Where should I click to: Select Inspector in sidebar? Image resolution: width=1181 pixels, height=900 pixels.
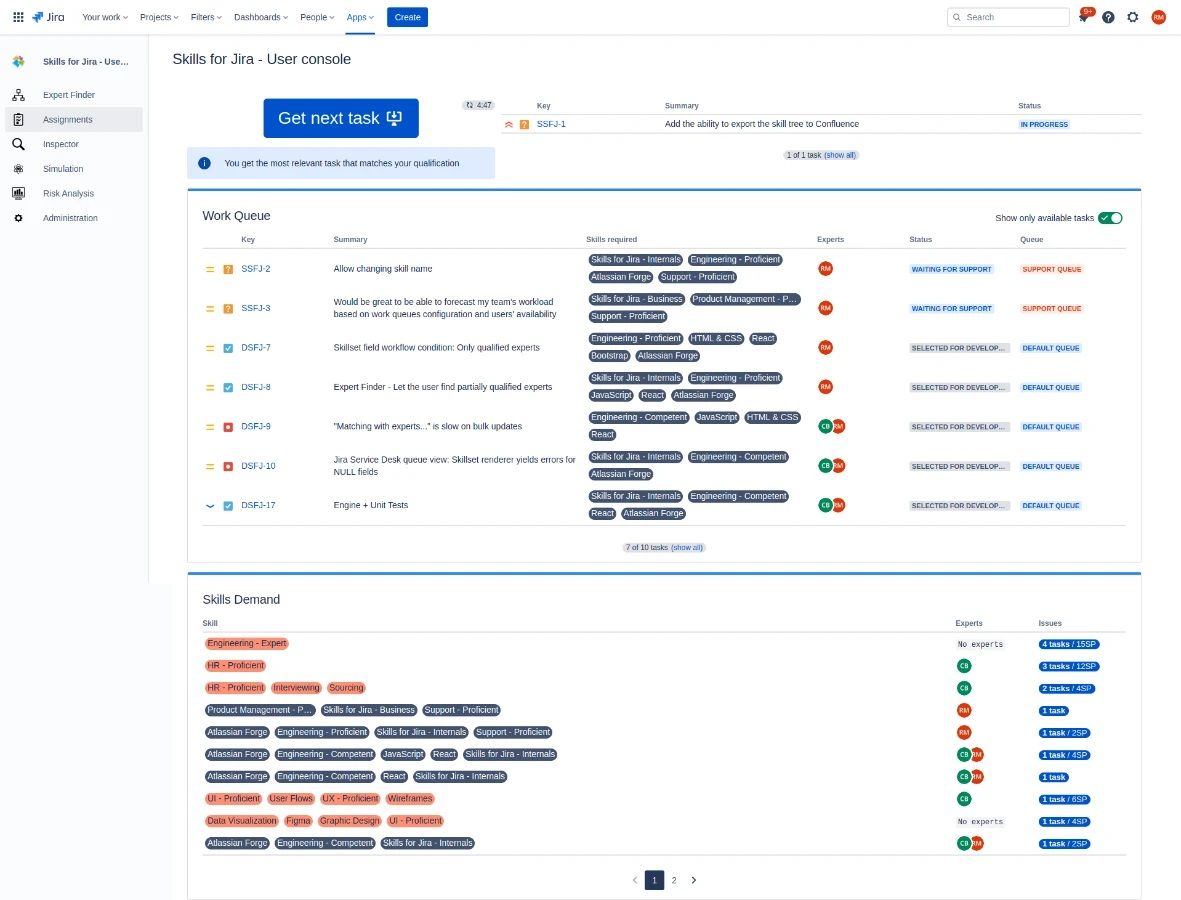tap(74, 144)
